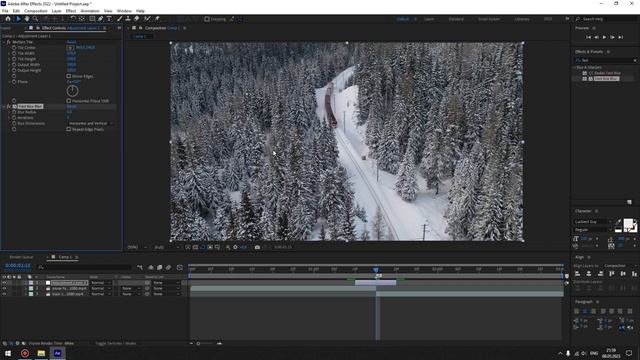Go to last frame in Preview panel
This screenshot has height=360, width=640.
(x=621, y=37)
